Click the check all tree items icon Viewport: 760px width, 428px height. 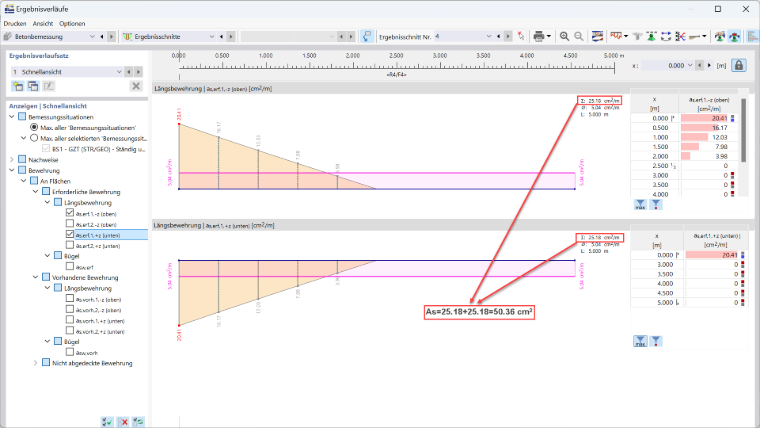tap(107, 422)
